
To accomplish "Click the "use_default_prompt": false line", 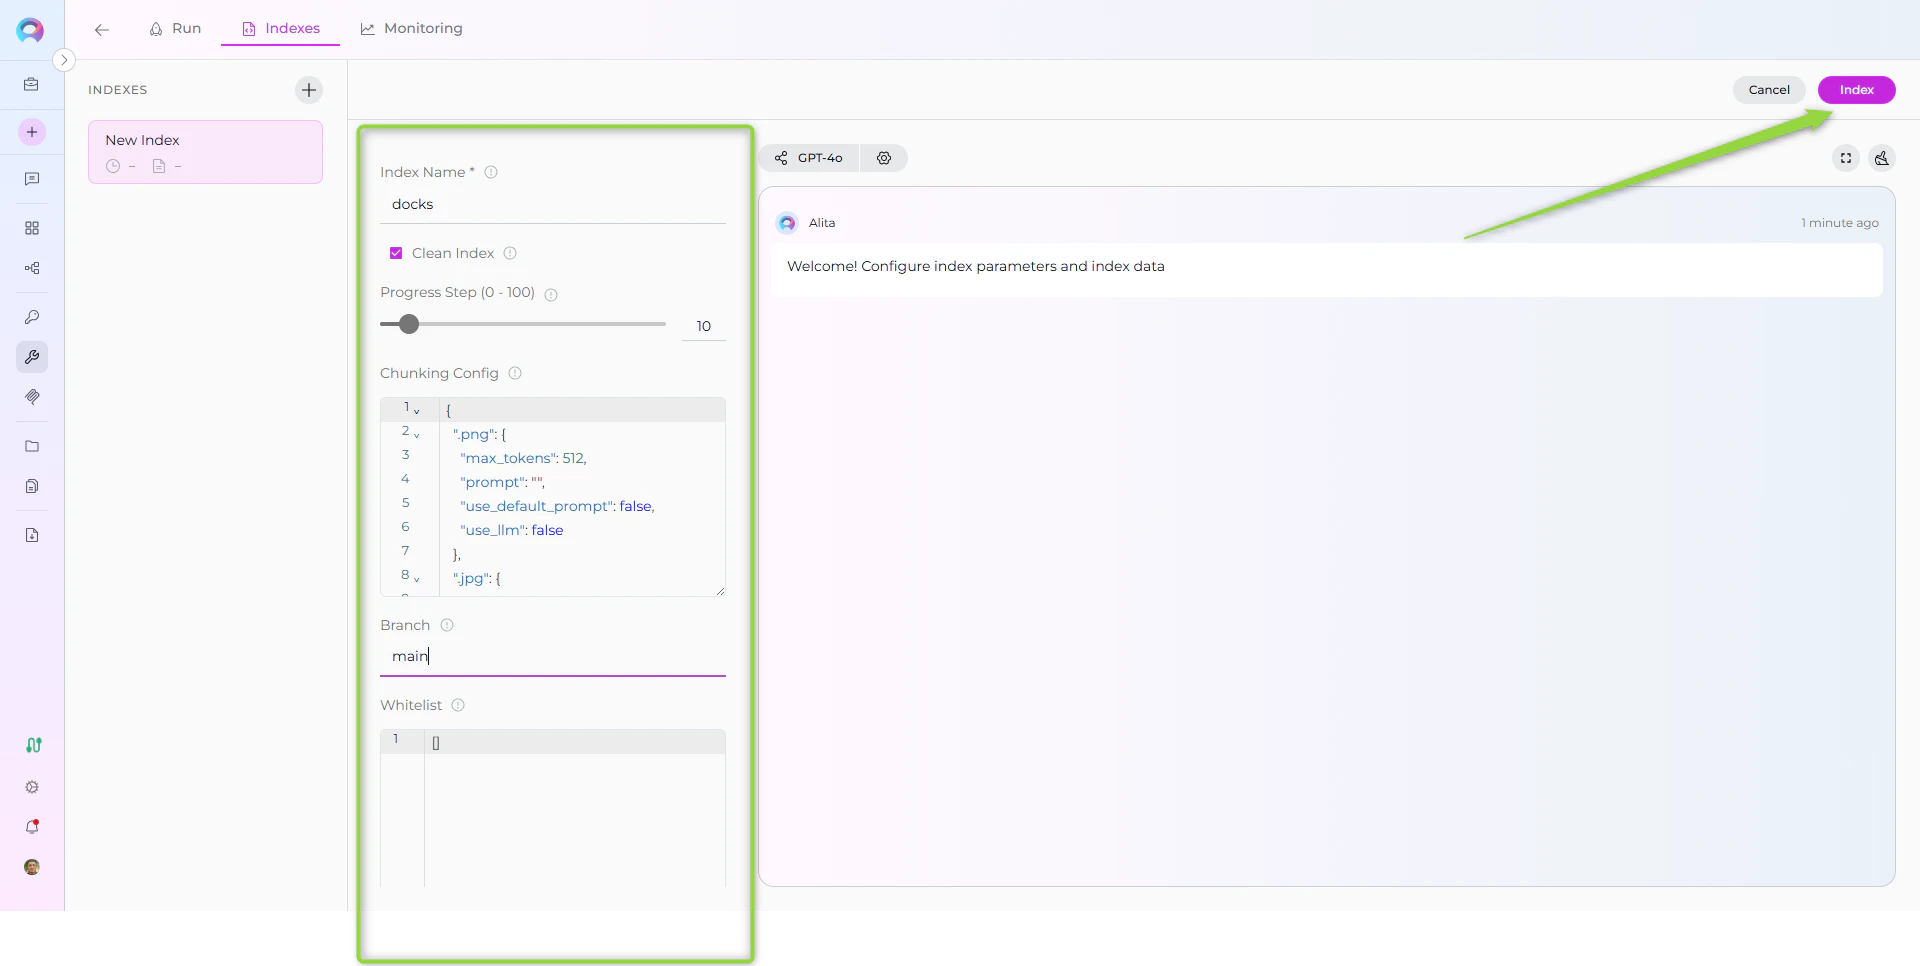I will click(557, 506).
